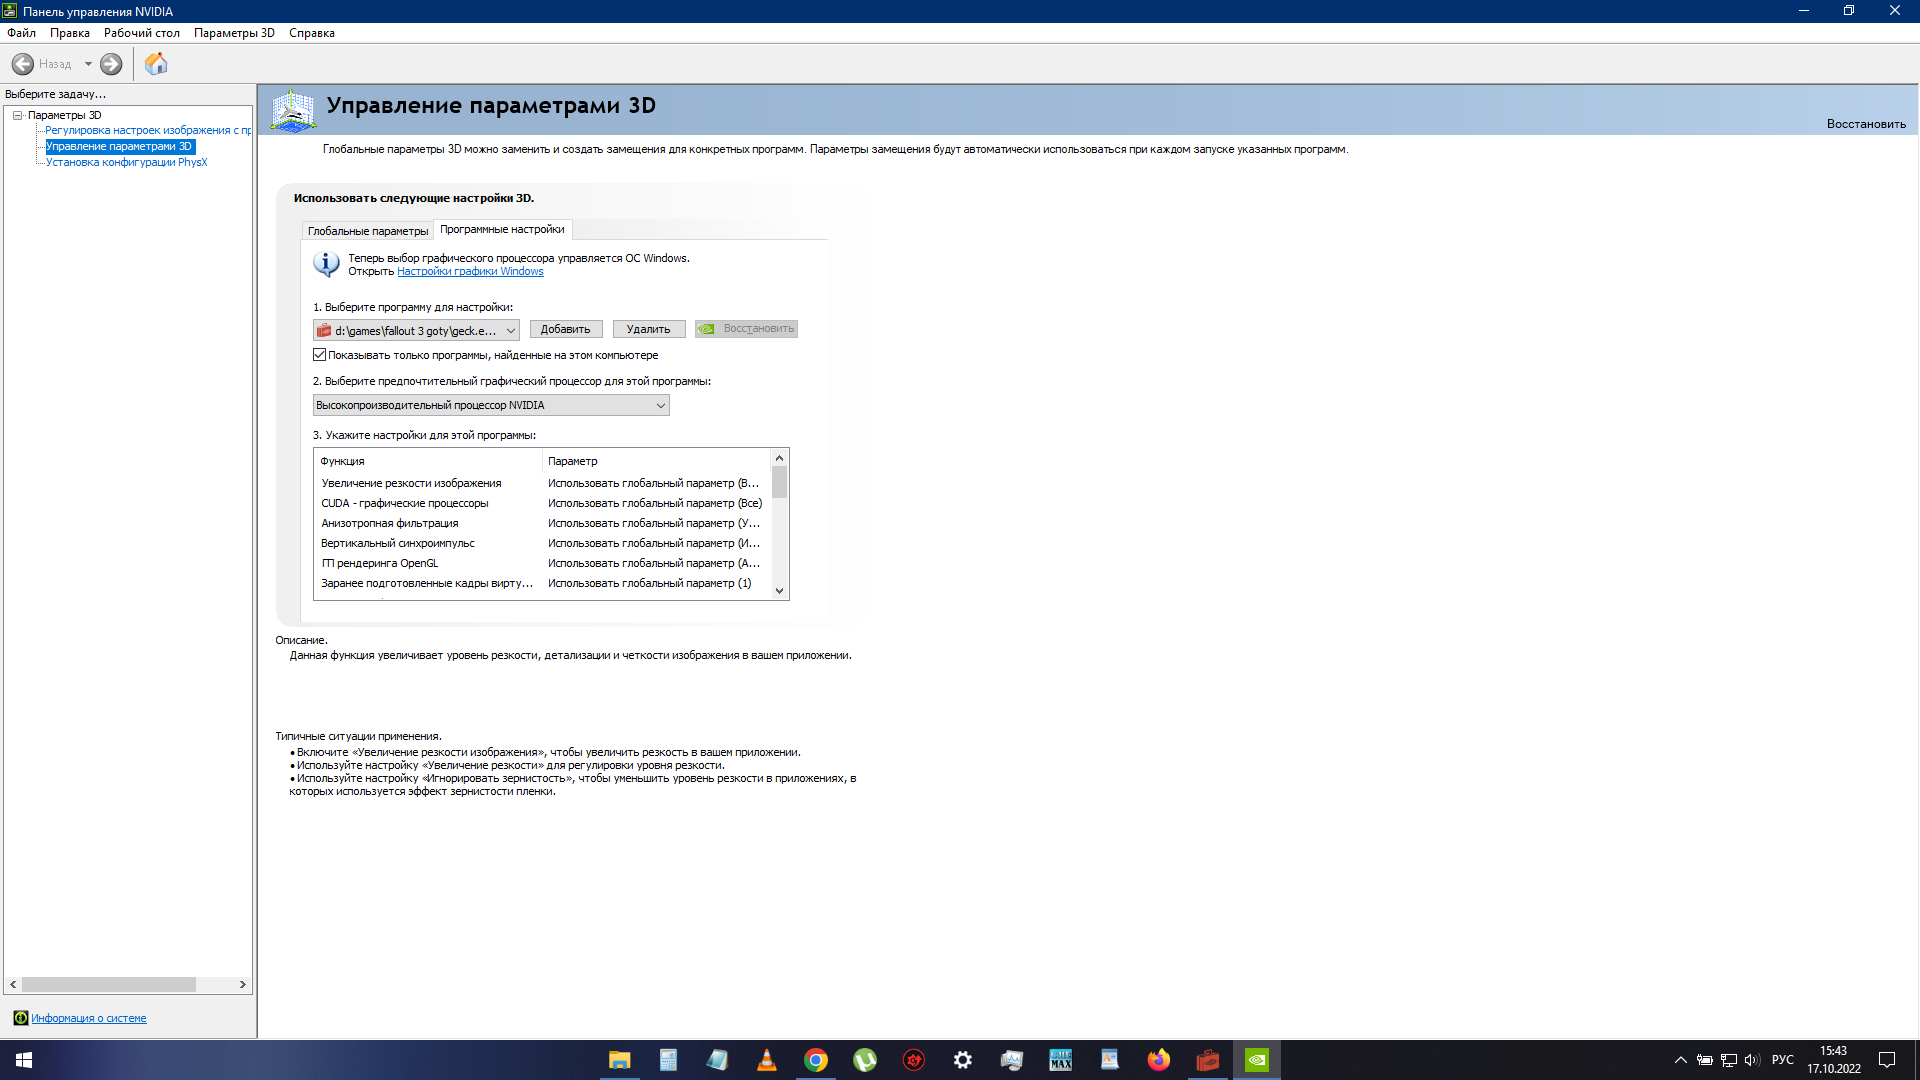Switch to 'Глобальные параметры' tab
Screen dimensions: 1920x1080
367,231
